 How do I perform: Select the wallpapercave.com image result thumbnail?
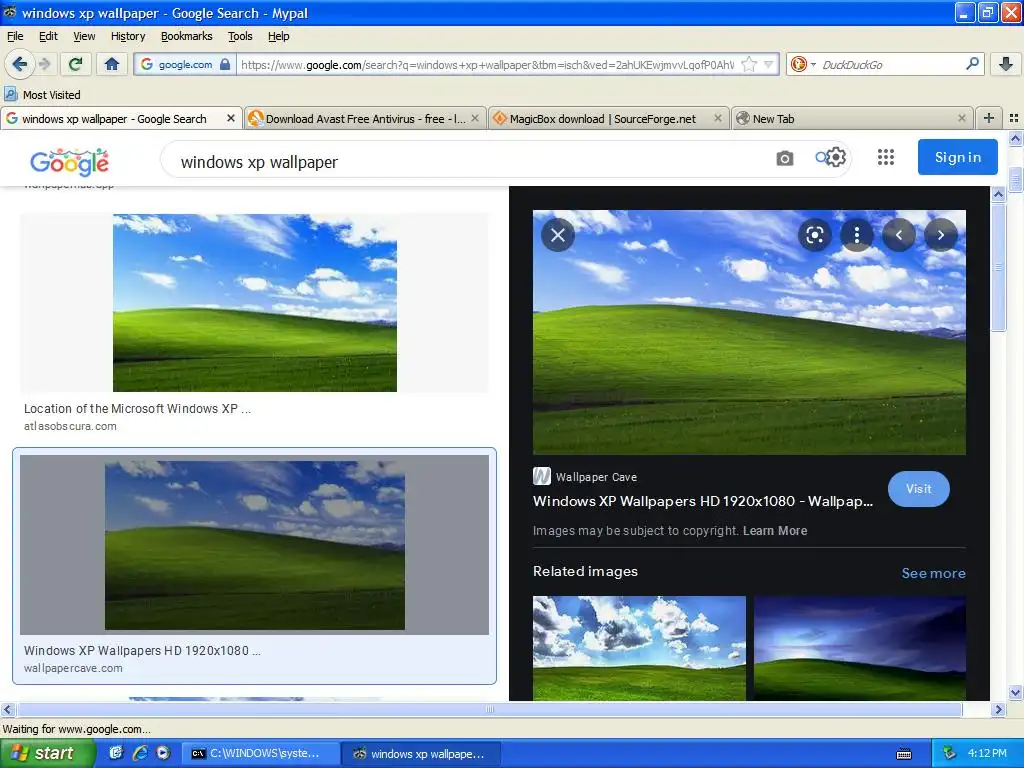pyautogui.click(x=255, y=545)
